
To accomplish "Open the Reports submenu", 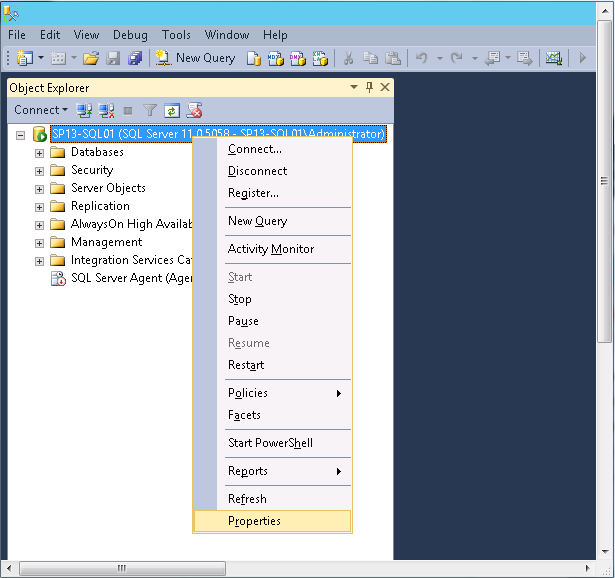I will tap(273, 471).
